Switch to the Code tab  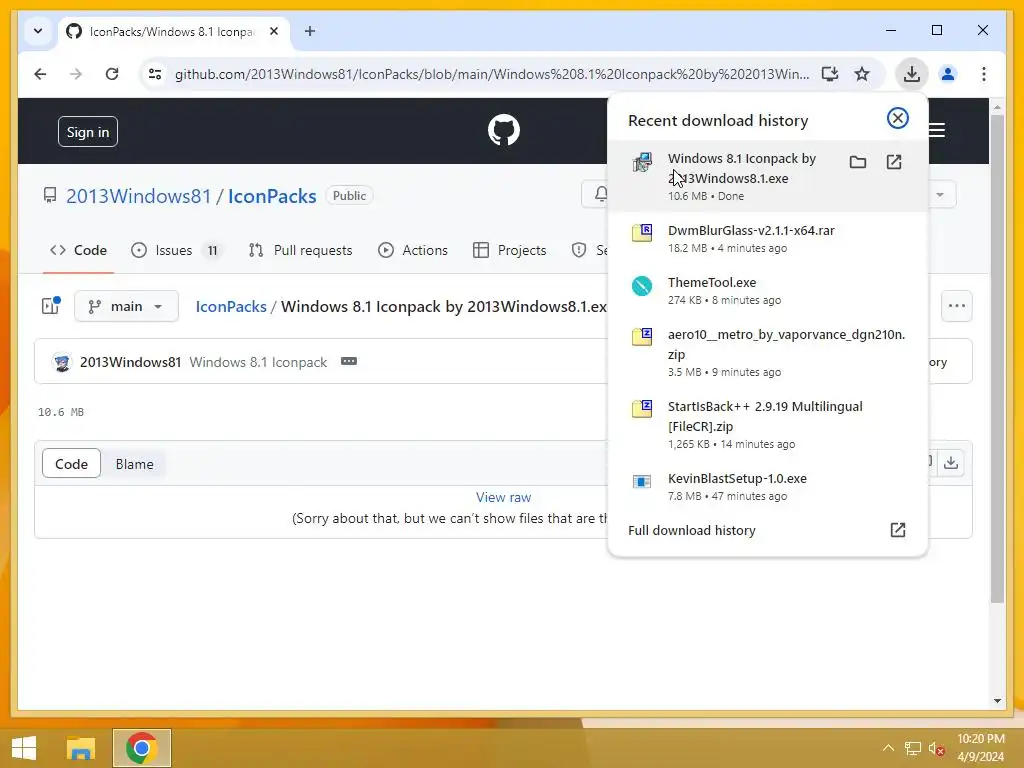78,250
